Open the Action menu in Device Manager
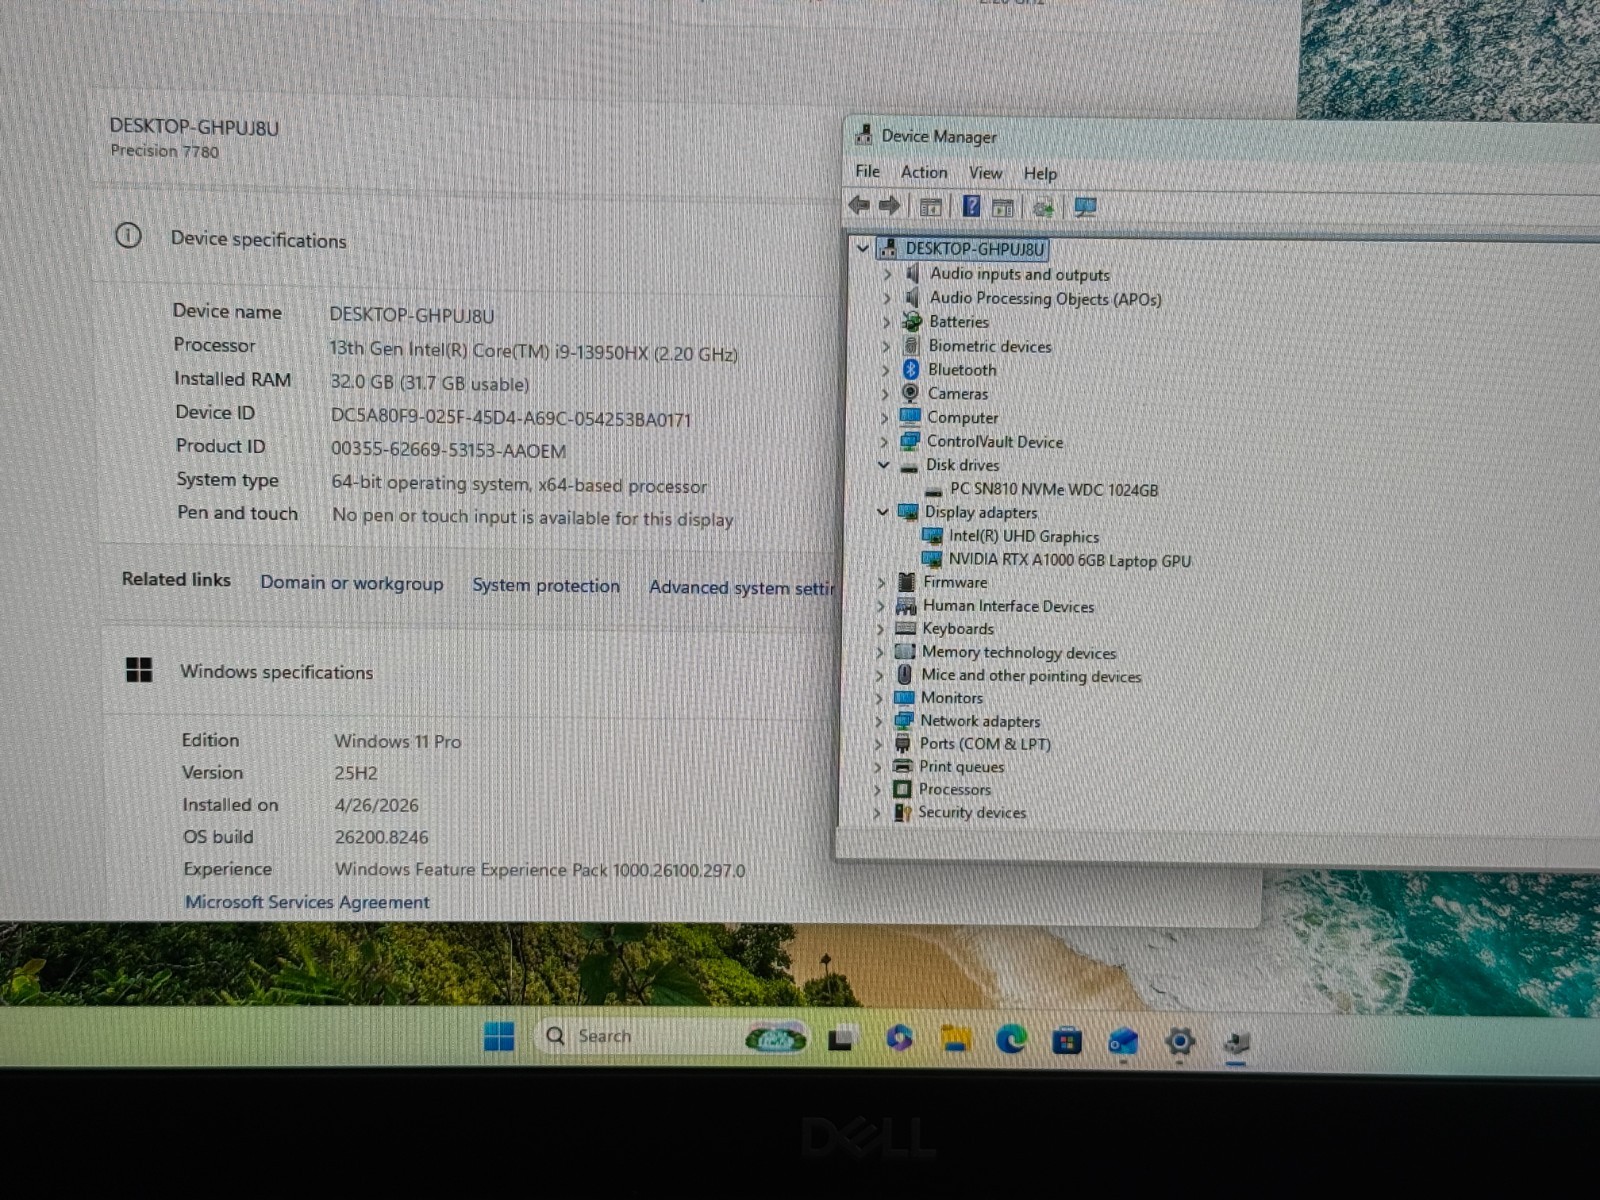The width and height of the screenshot is (1600, 1200). [x=924, y=172]
